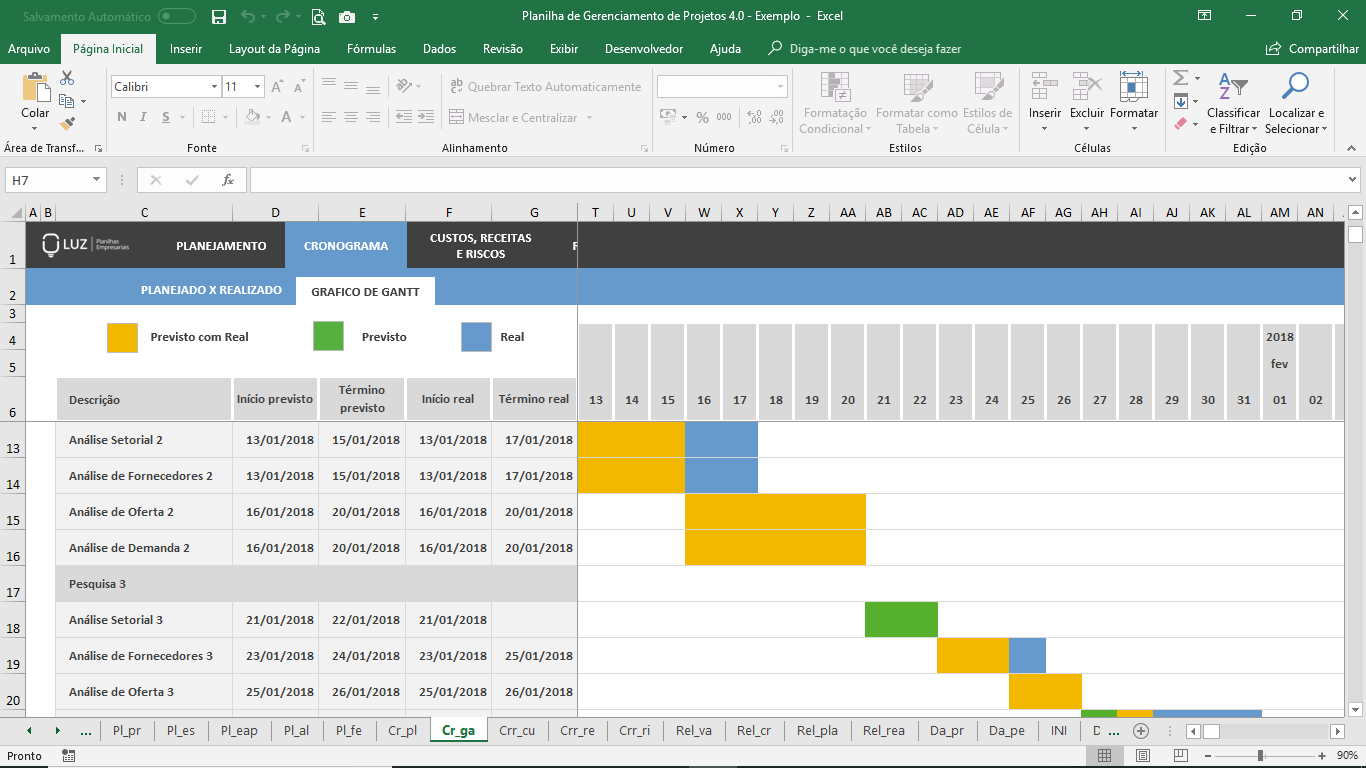
Task: Toggle Salvamento Automático switch
Action: click(x=177, y=17)
